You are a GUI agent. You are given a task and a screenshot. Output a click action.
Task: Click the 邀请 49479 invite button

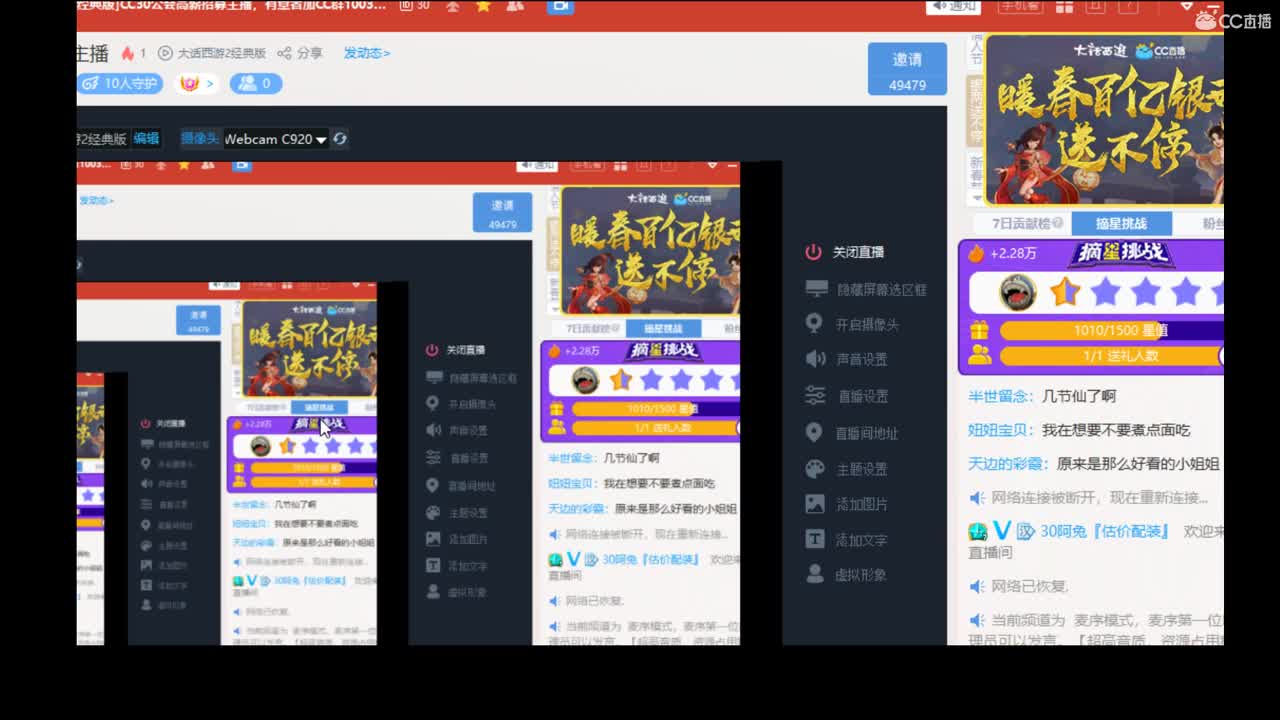(907, 69)
